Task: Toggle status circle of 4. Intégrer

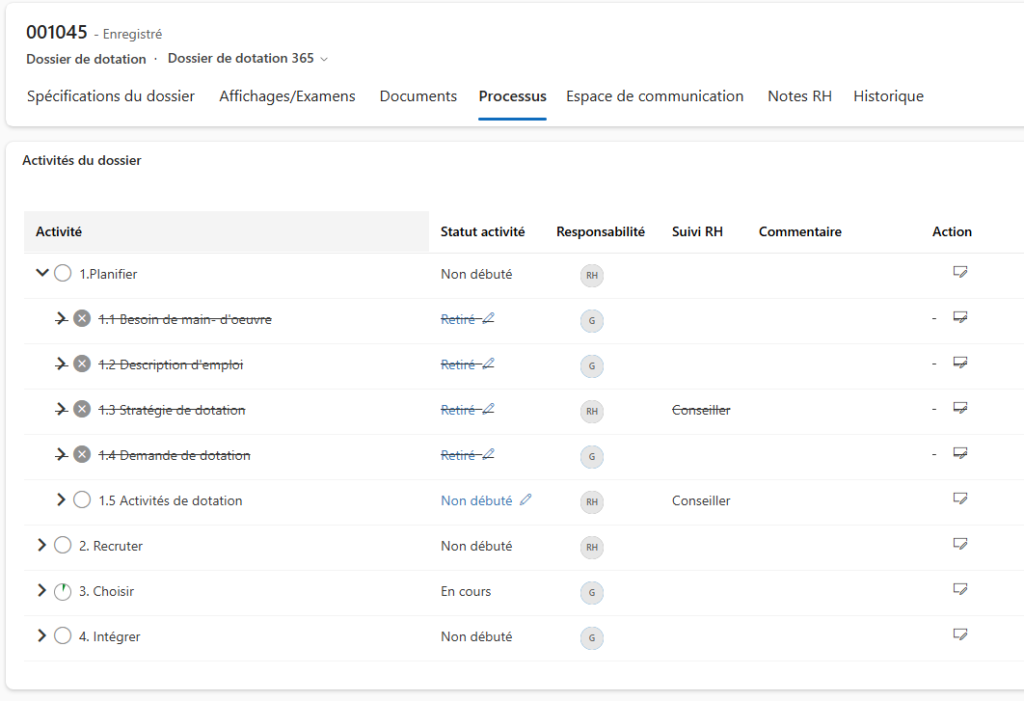Action: pyautogui.click(x=62, y=636)
